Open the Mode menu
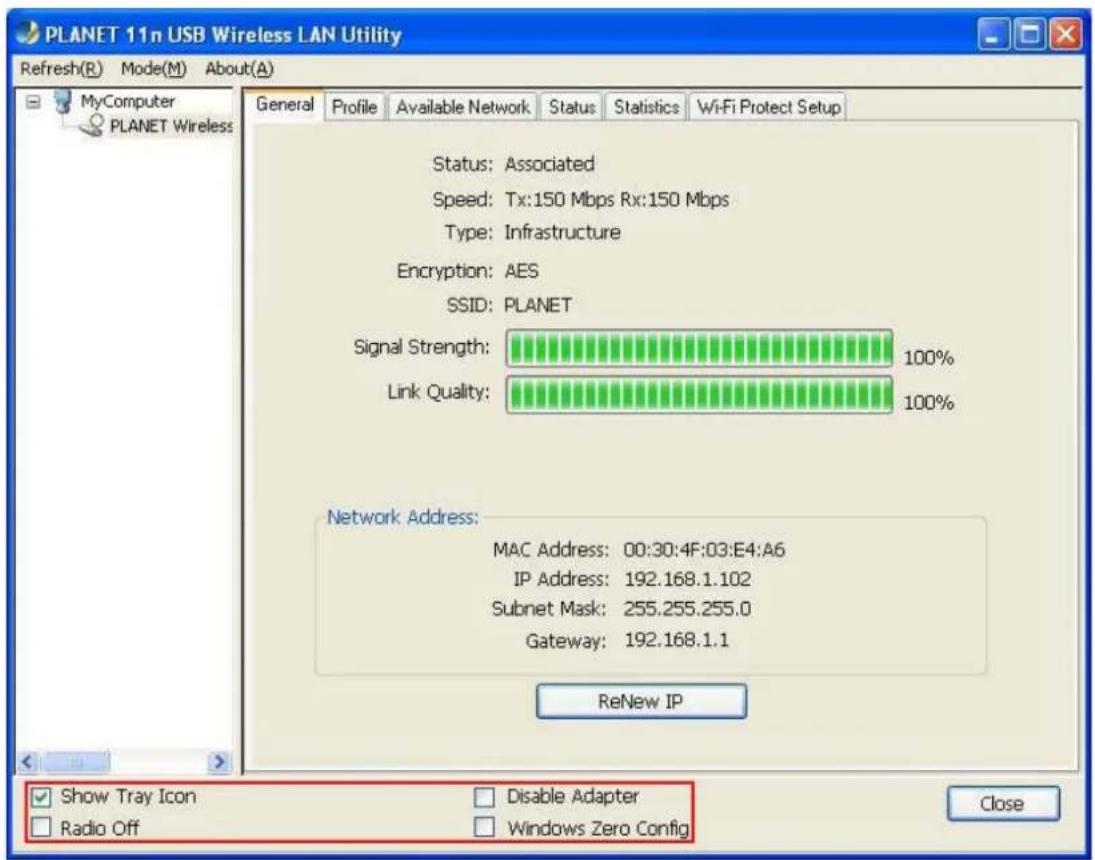 click(x=154, y=68)
